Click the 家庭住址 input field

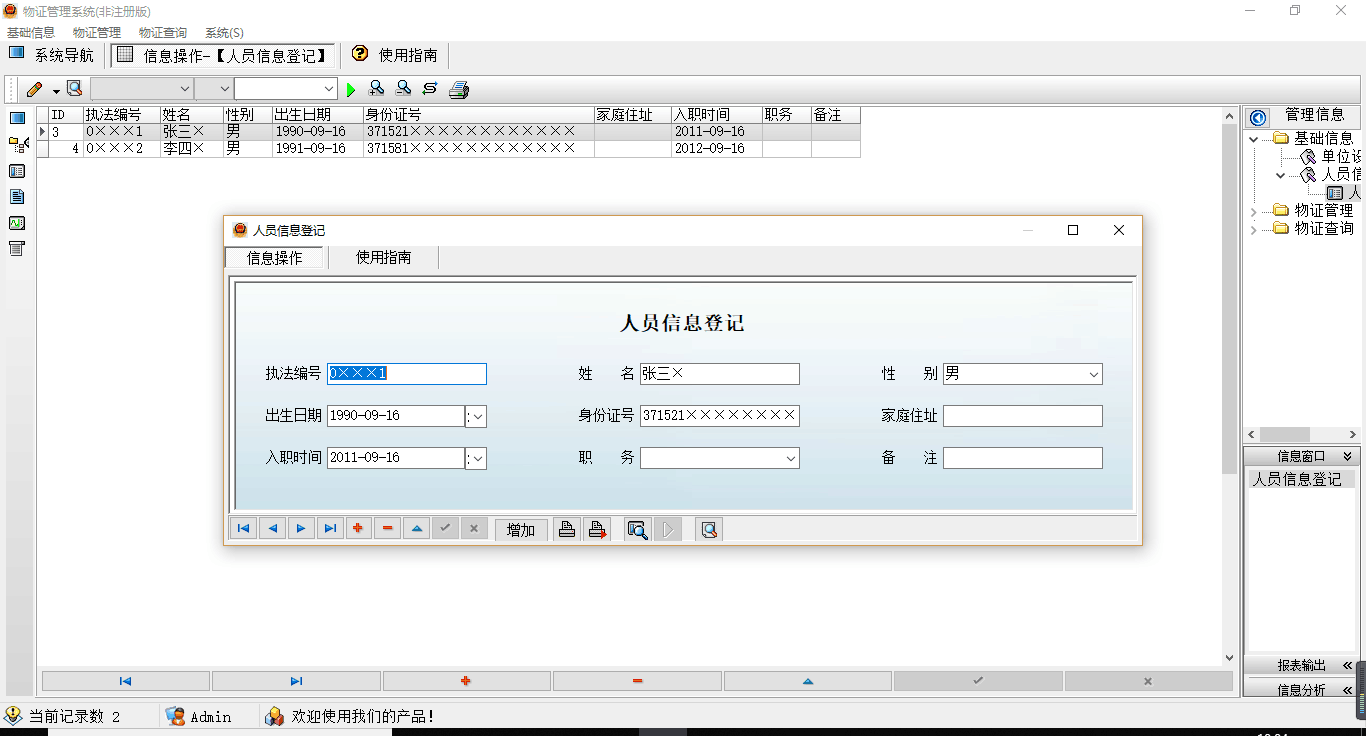point(1023,416)
